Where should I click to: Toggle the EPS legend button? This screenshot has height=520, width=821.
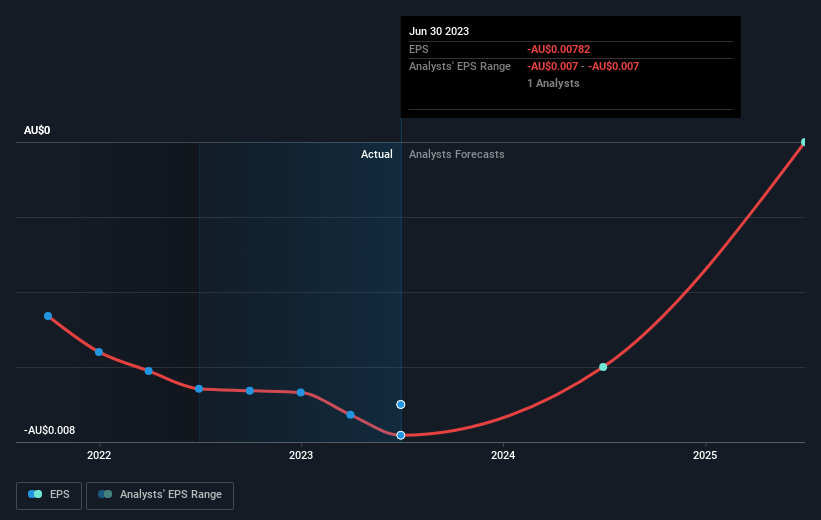(x=49, y=495)
